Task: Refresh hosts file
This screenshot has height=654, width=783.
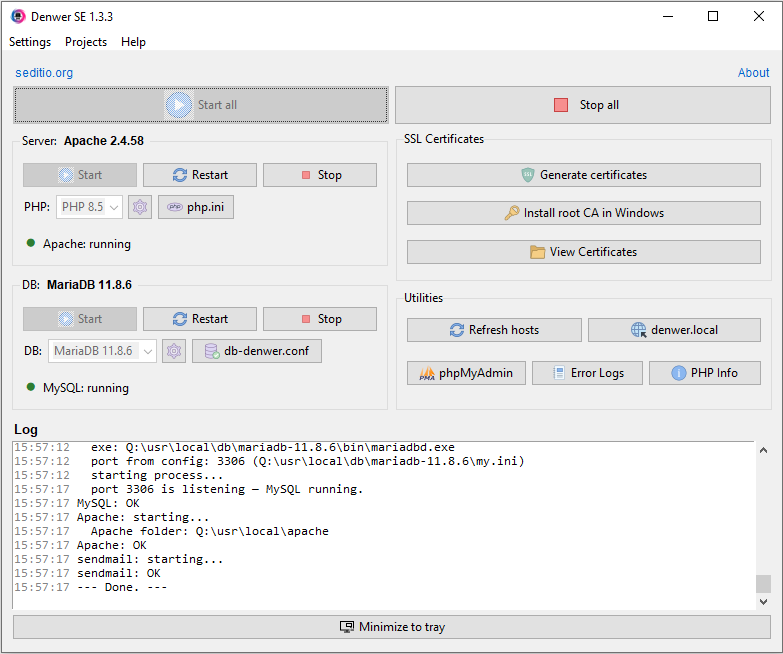Action: pos(494,330)
